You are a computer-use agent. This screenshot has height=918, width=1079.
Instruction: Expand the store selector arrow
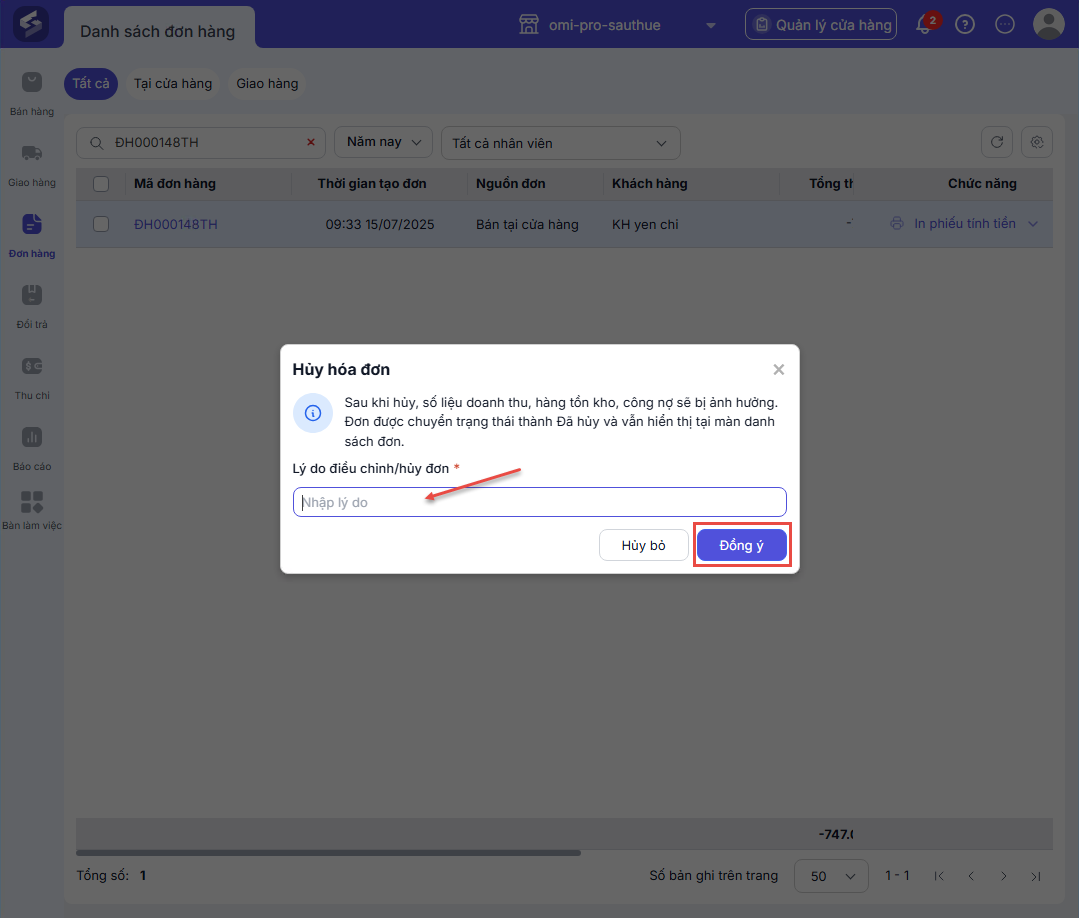(711, 25)
